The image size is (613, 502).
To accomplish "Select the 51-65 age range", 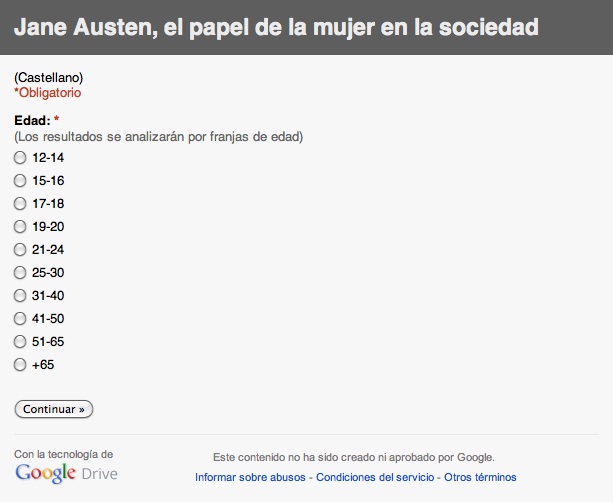I will pyautogui.click(x=20, y=342).
